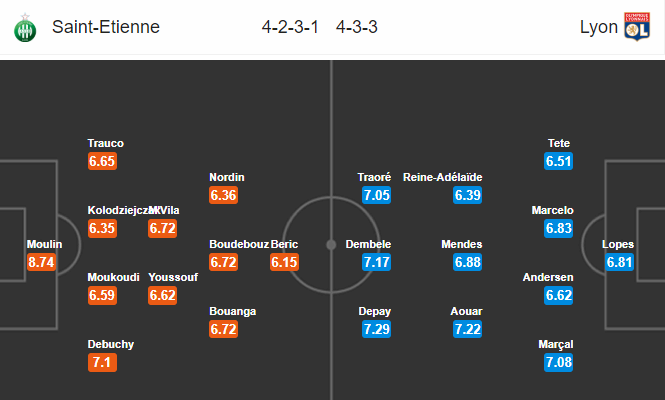Click the 4-3-3 formation label
This screenshot has height=400, width=665.
click(x=357, y=27)
